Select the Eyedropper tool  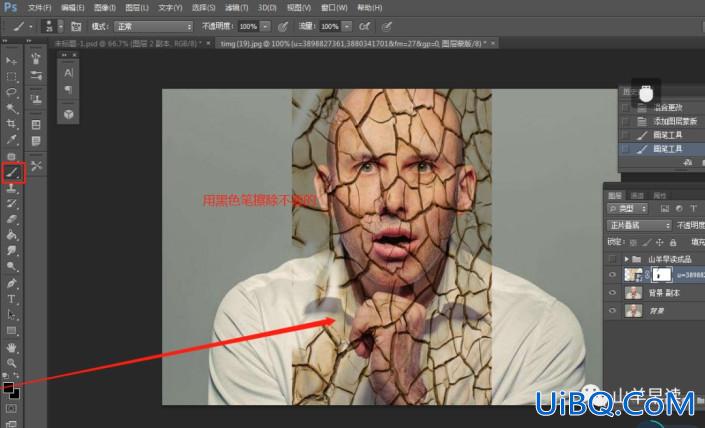click(11, 140)
